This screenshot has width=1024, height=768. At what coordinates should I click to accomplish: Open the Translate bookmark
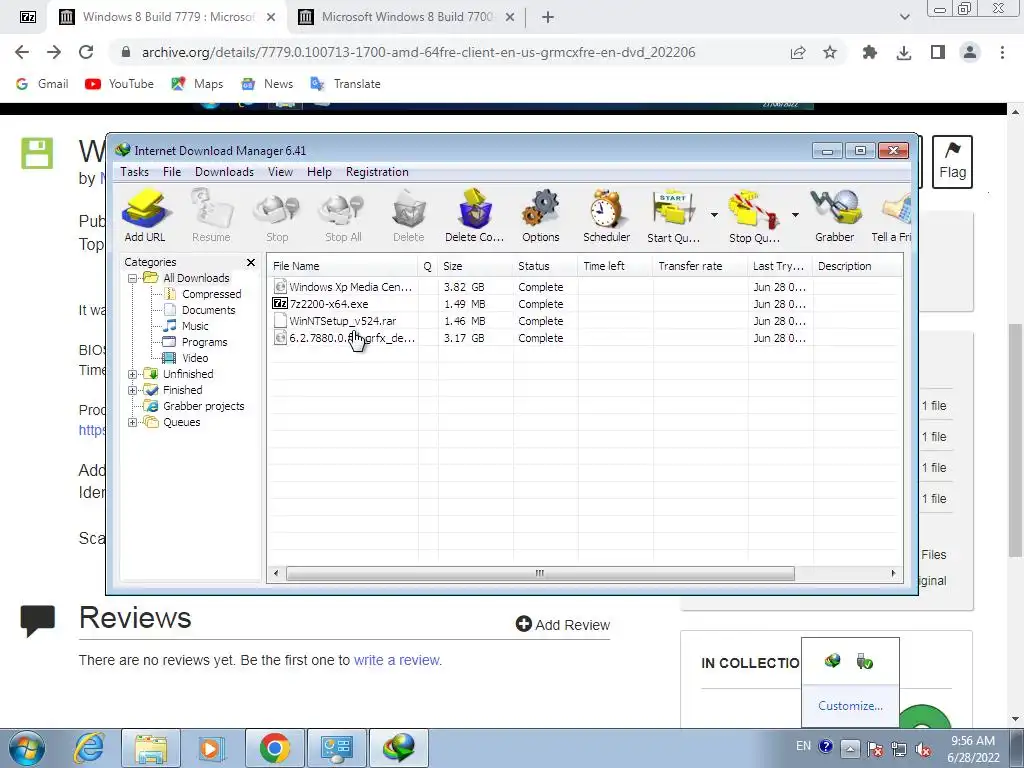(346, 84)
